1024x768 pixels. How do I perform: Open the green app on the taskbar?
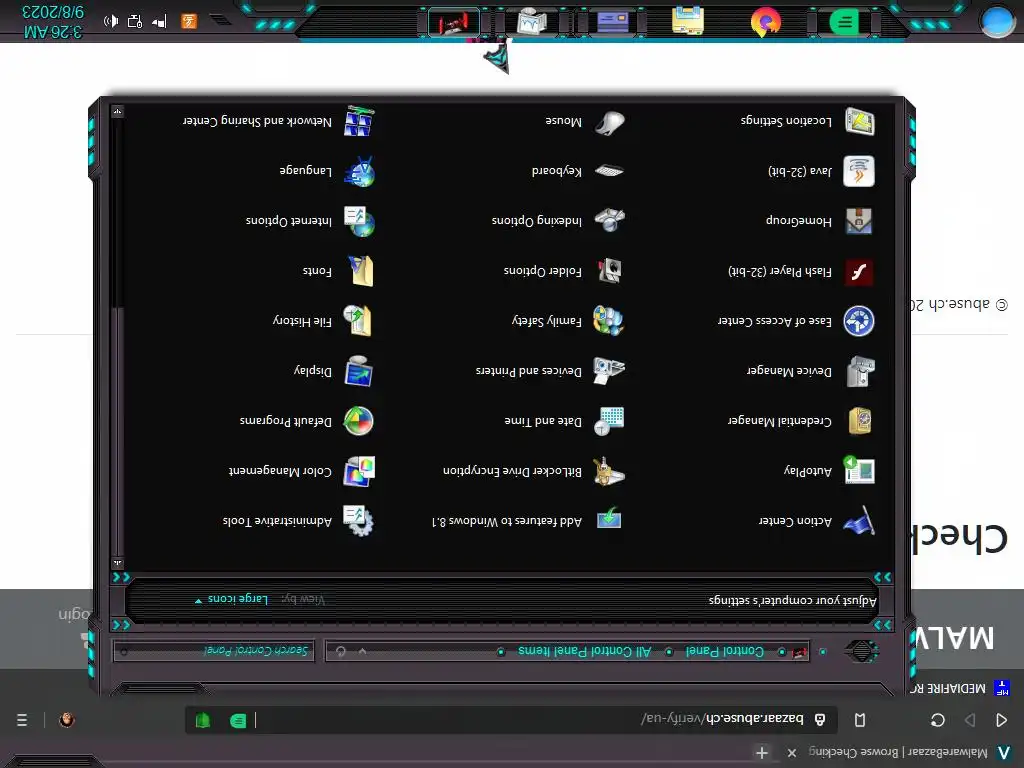tap(844, 23)
